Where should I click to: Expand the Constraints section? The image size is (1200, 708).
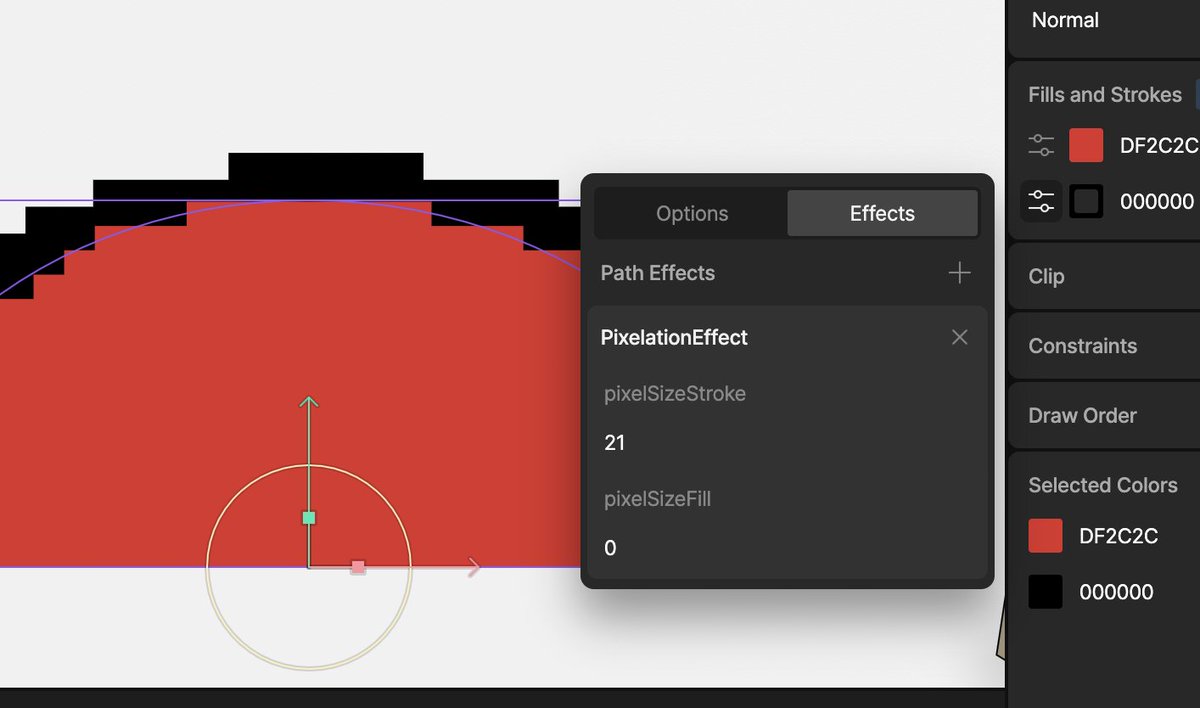(x=1104, y=346)
